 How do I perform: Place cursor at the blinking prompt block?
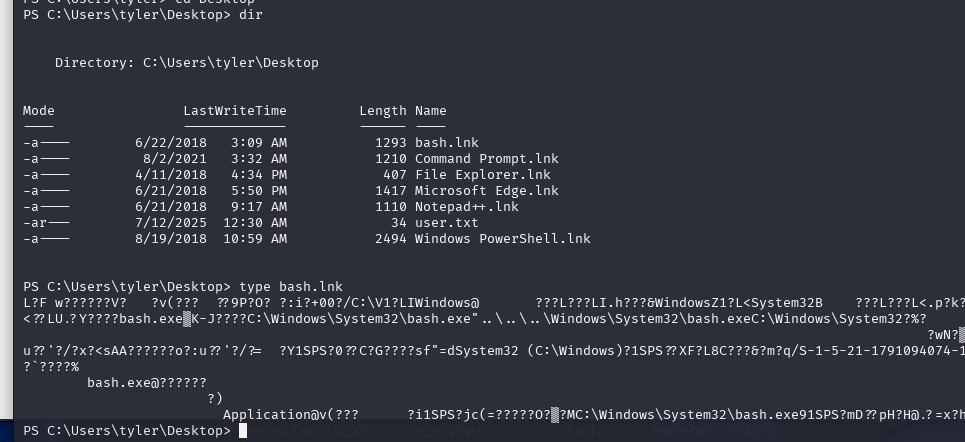point(243,431)
